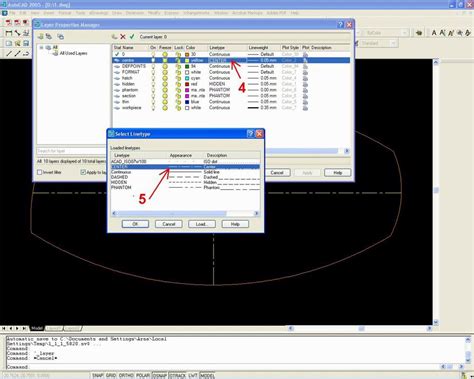The image size is (474, 379).
Task: Select the DASHED linetype row
Action: (185, 177)
